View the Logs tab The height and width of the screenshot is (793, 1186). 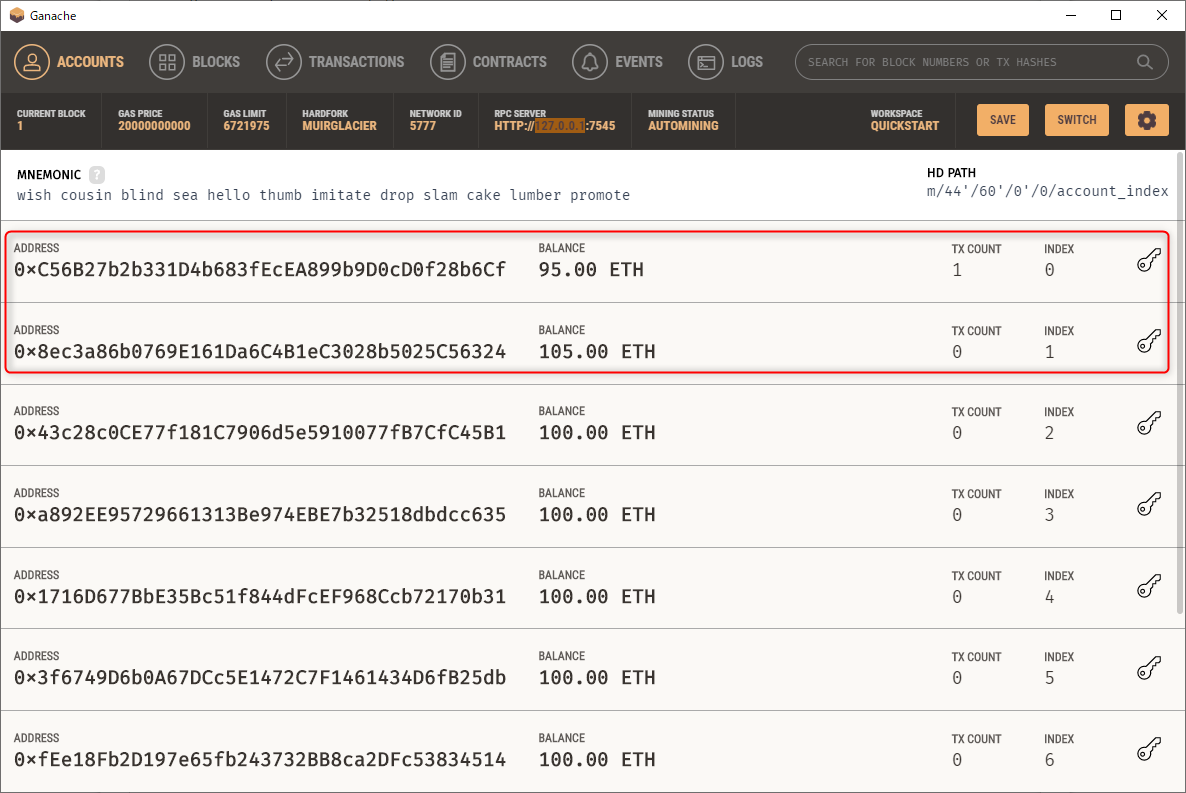click(726, 62)
